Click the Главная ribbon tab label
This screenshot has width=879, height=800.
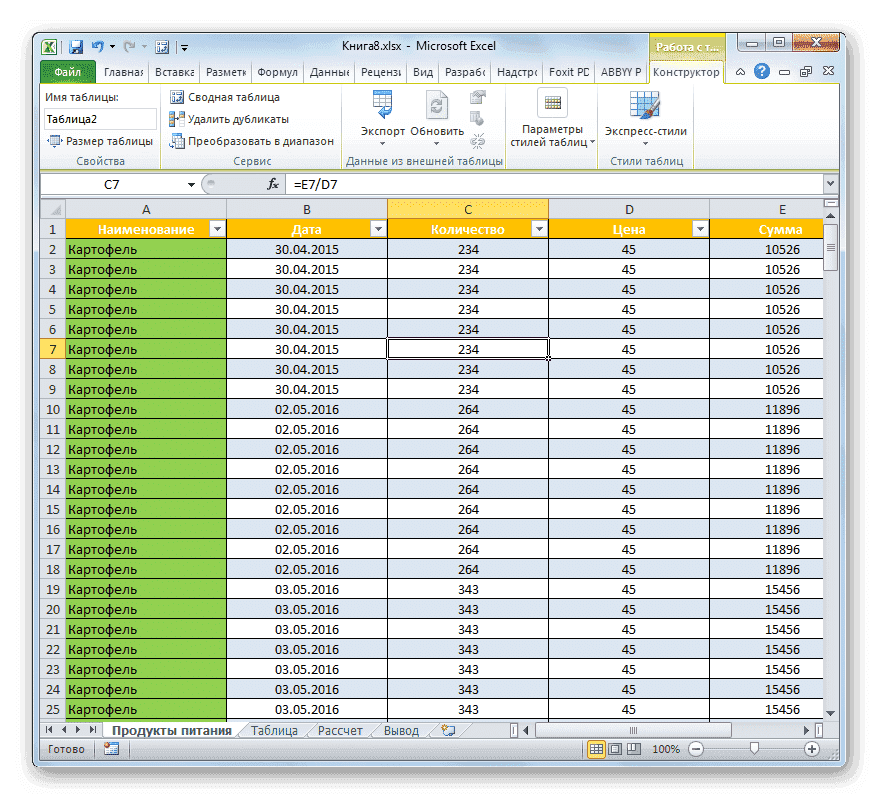[x=122, y=72]
